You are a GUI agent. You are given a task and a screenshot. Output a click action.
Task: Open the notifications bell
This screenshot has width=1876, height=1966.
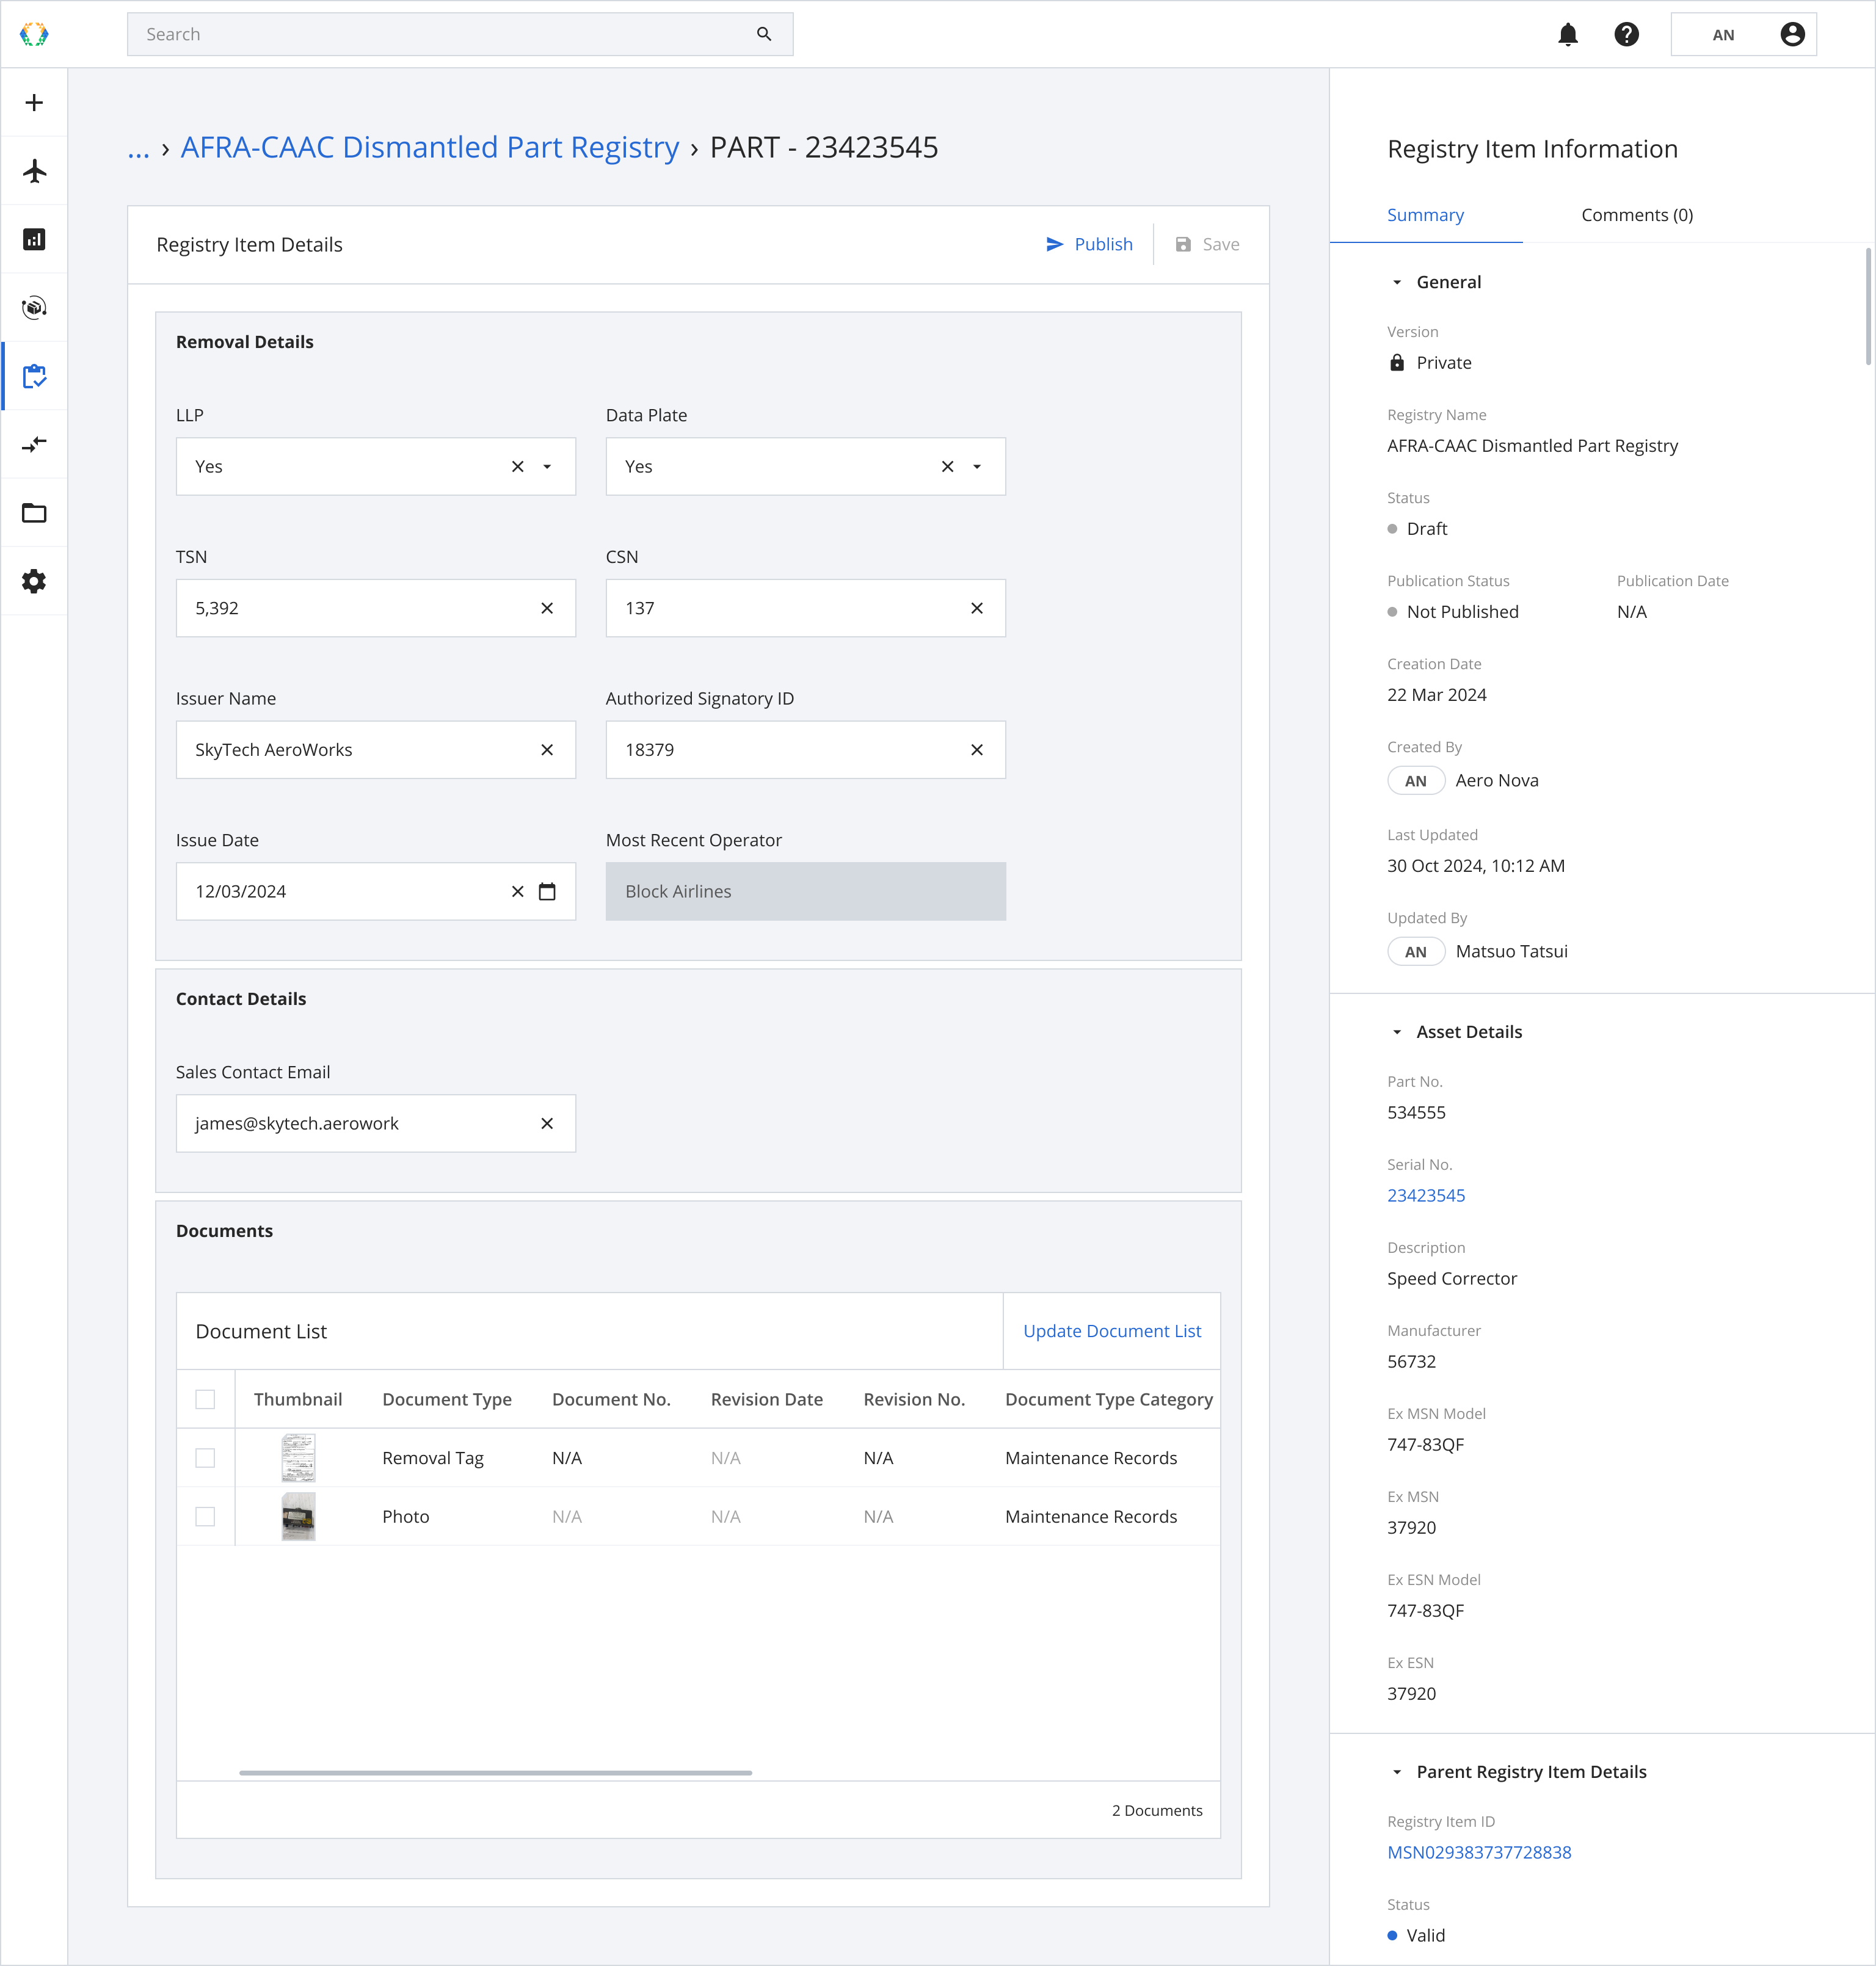click(x=1567, y=35)
